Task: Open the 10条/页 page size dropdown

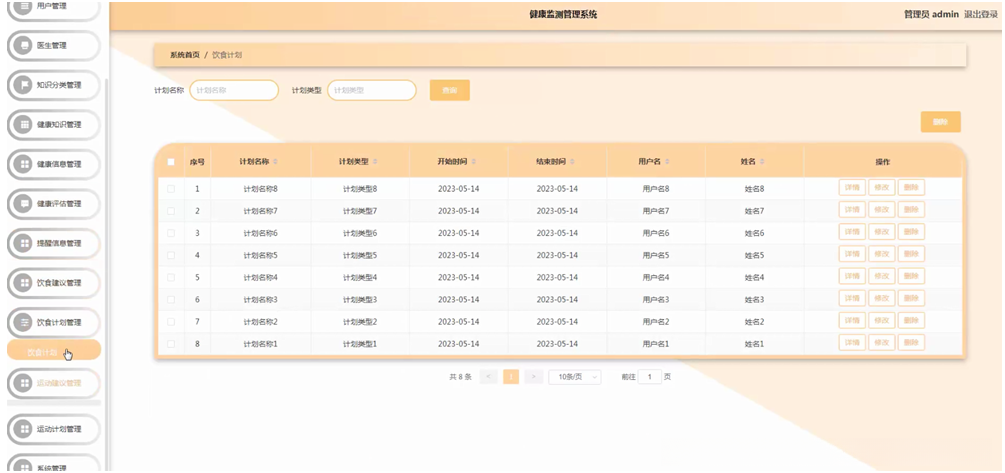Action: pyautogui.click(x=575, y=377)
